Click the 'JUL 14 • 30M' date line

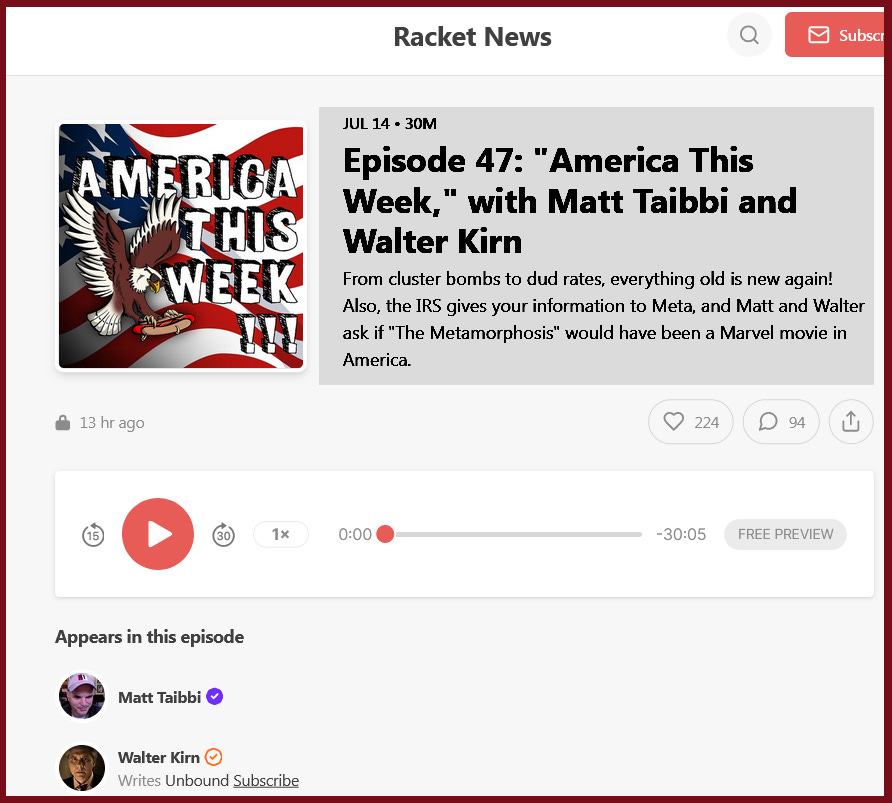pyautogui.click(x=390, y=123)
